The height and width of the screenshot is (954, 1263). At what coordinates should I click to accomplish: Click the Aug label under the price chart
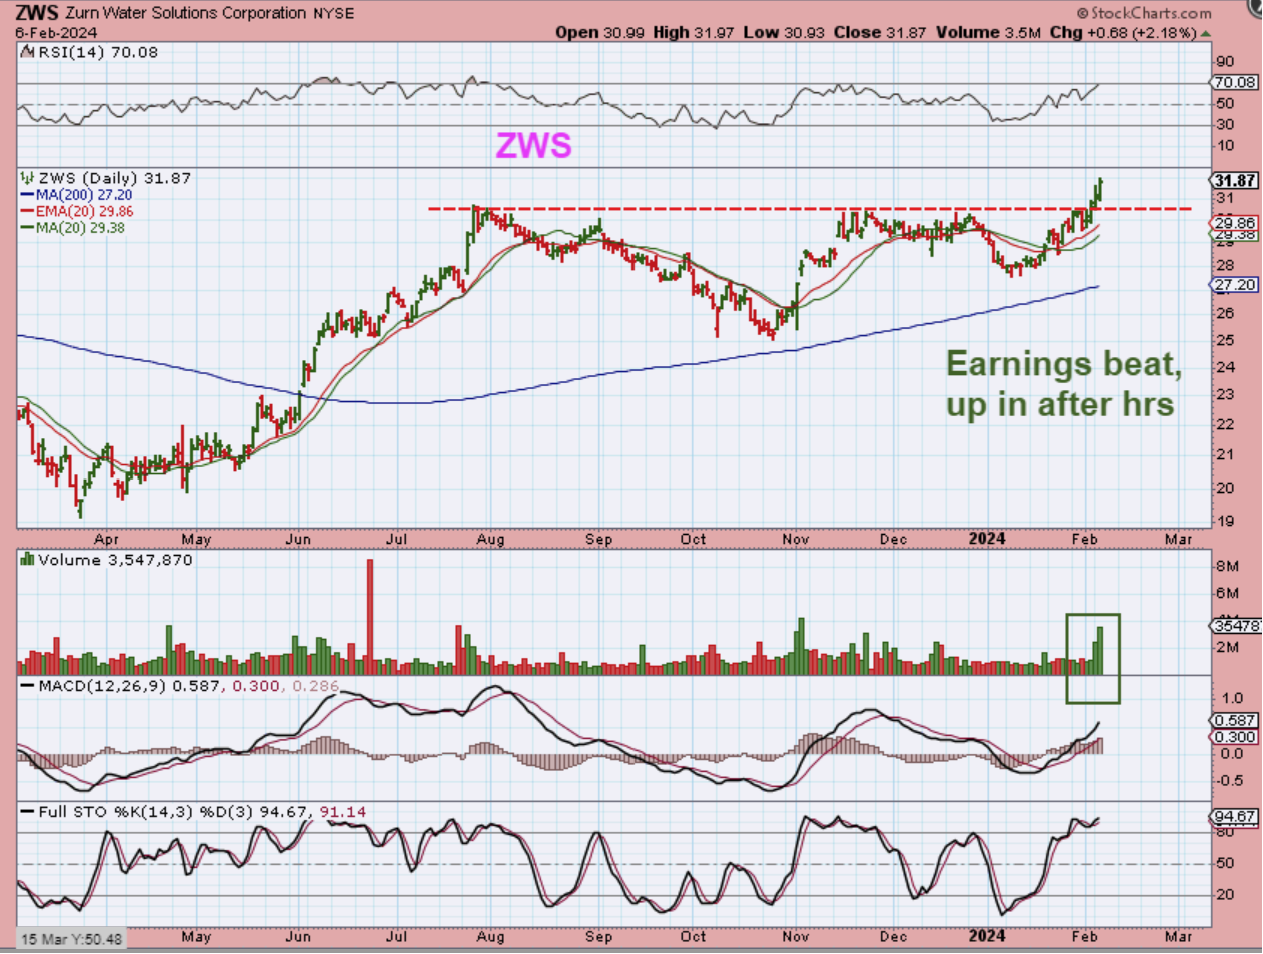pos(490,539)
